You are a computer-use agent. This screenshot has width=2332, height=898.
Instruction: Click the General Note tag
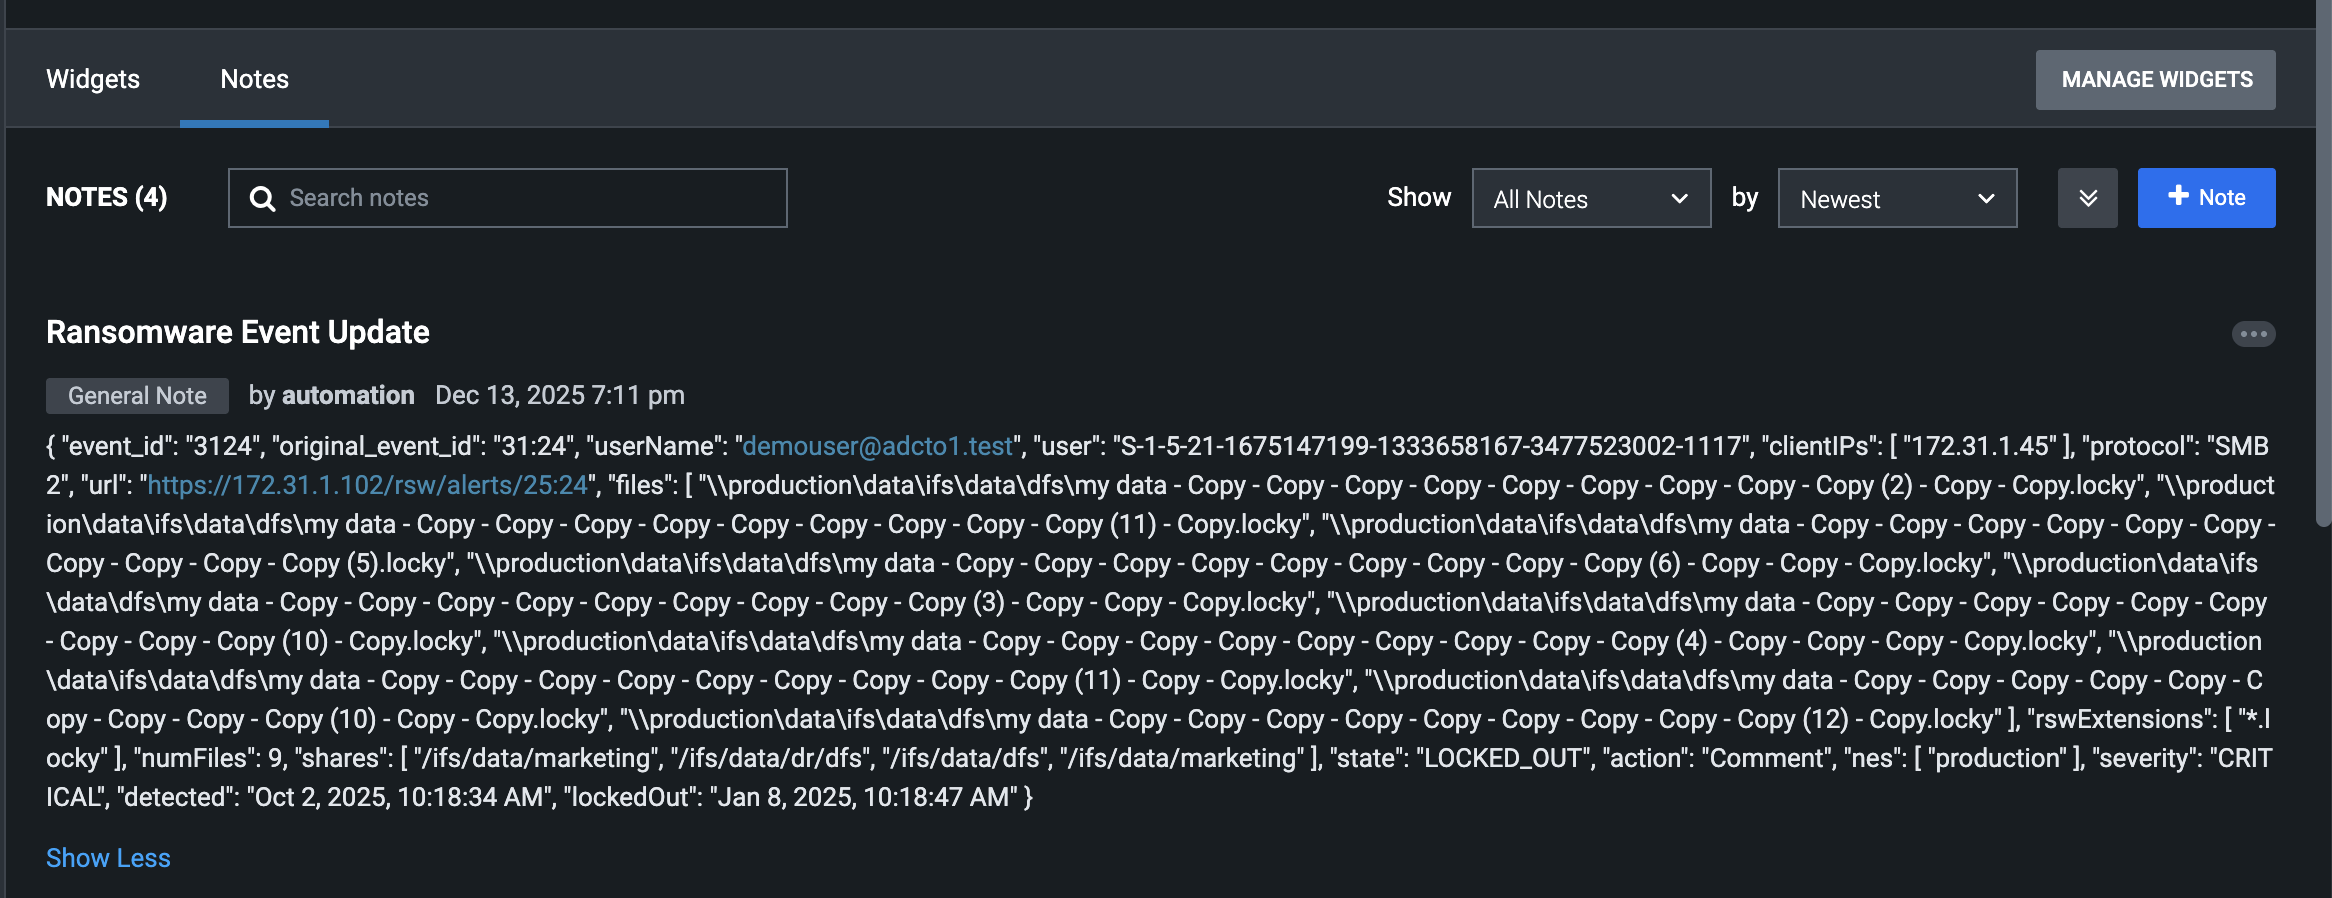tap(137, 396)
